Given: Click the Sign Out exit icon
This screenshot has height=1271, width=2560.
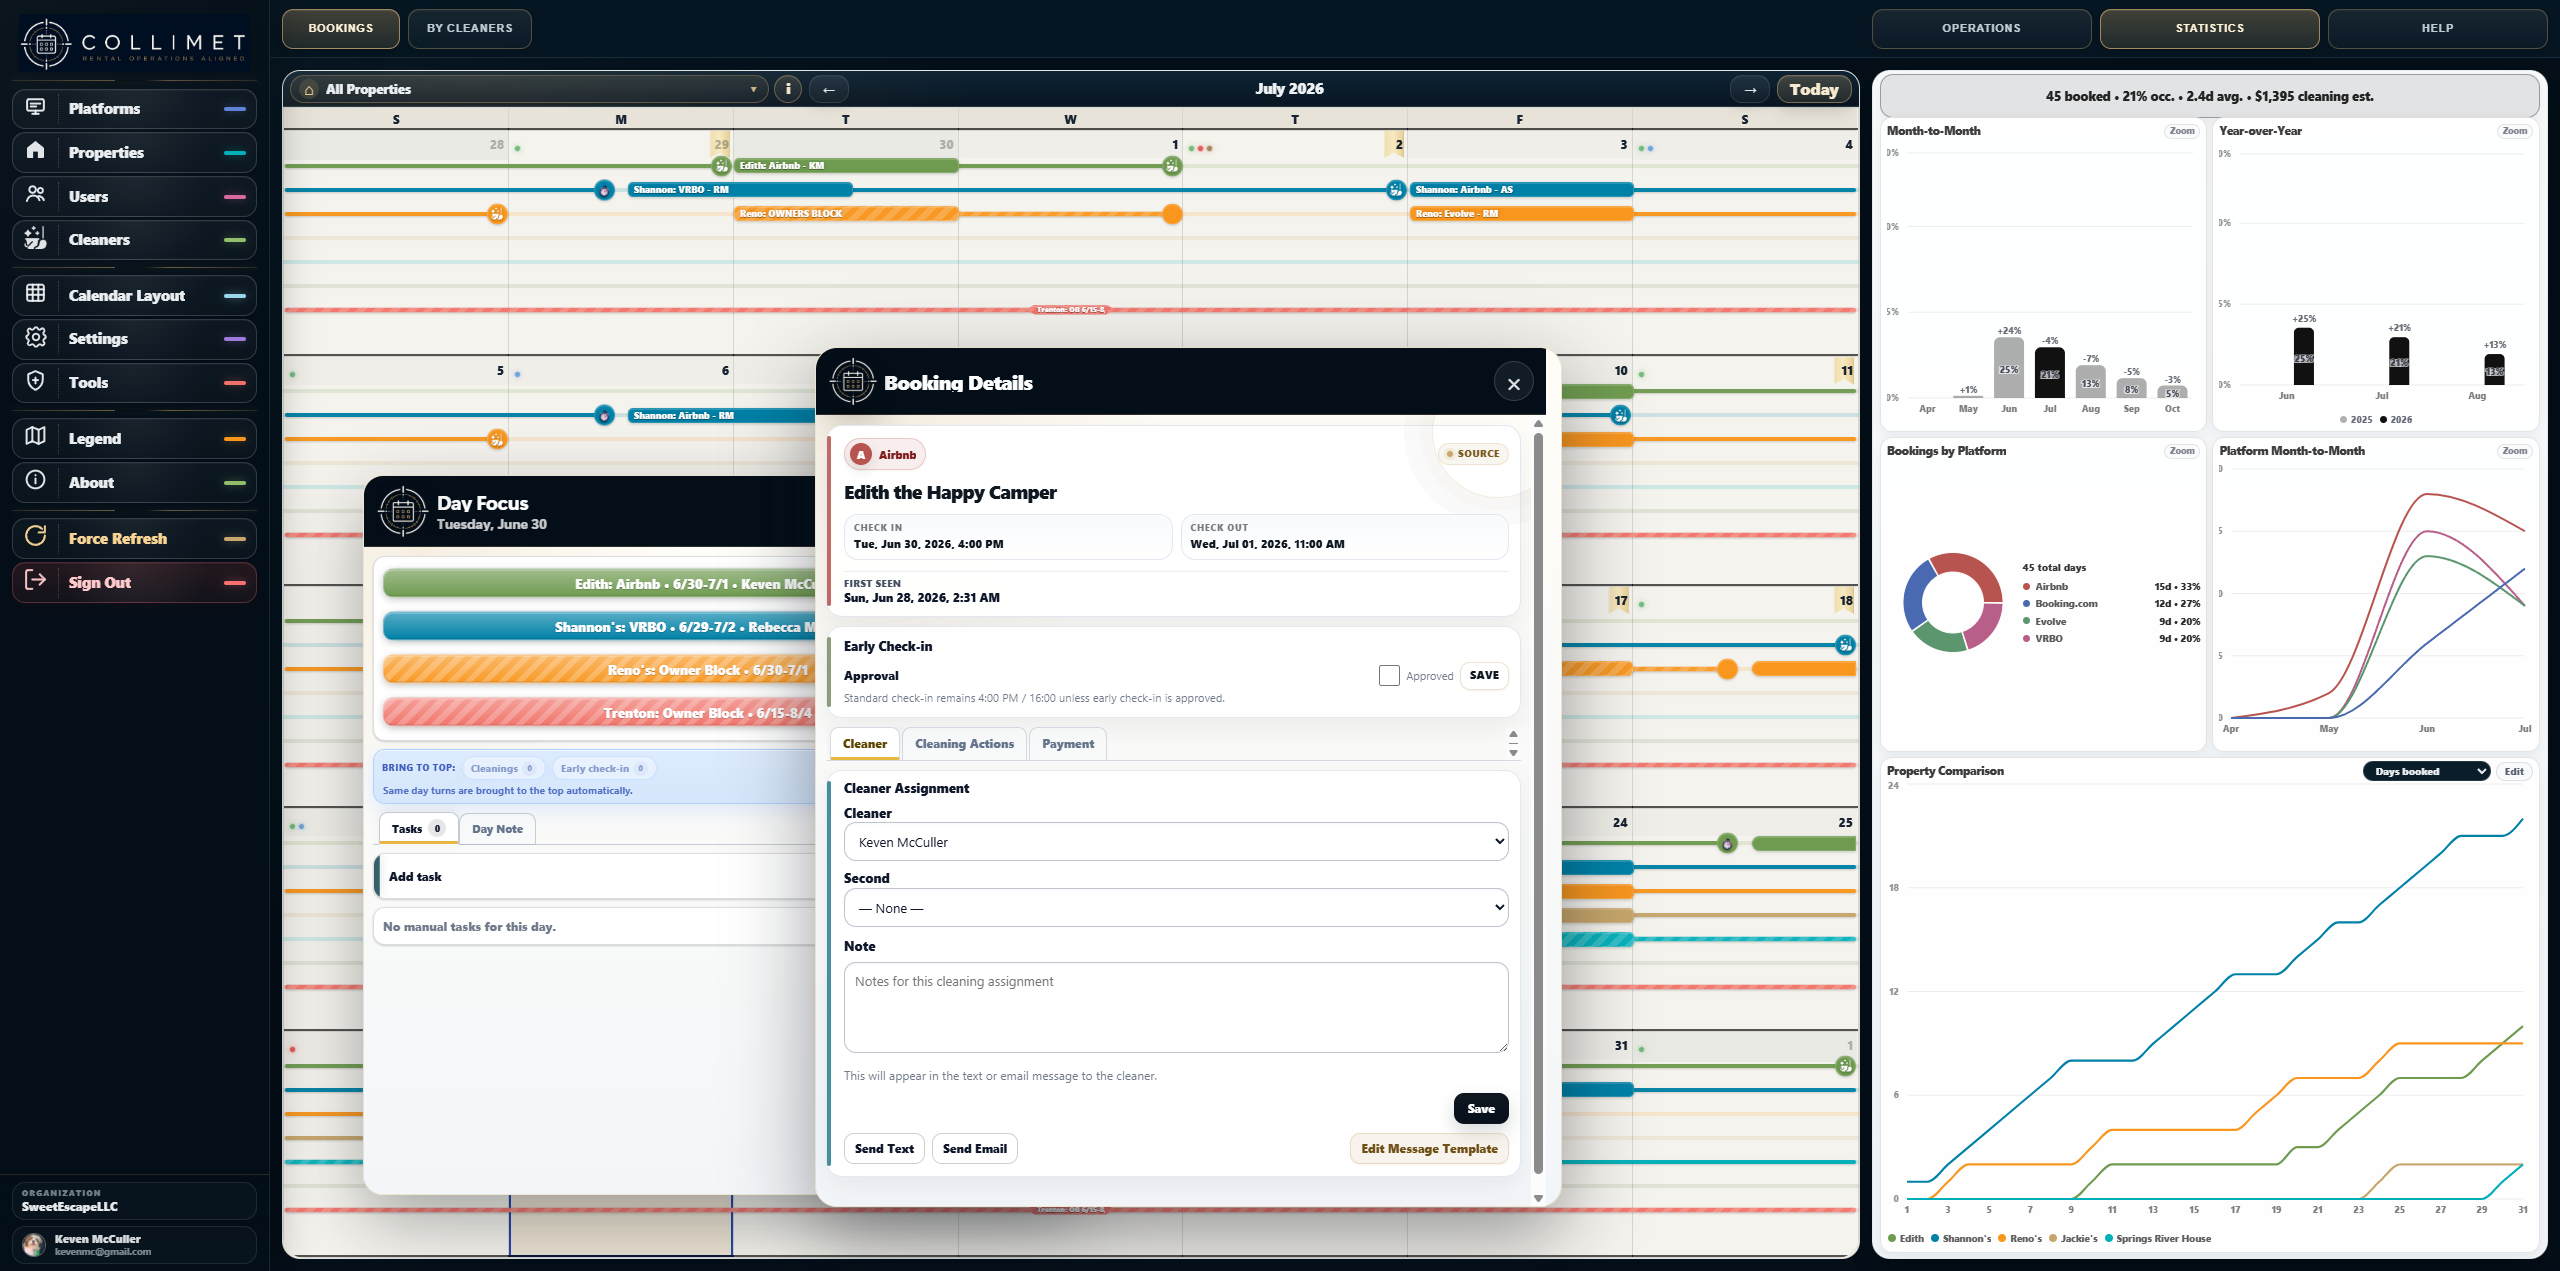Looking at the screenshot, I should point(36,581).
